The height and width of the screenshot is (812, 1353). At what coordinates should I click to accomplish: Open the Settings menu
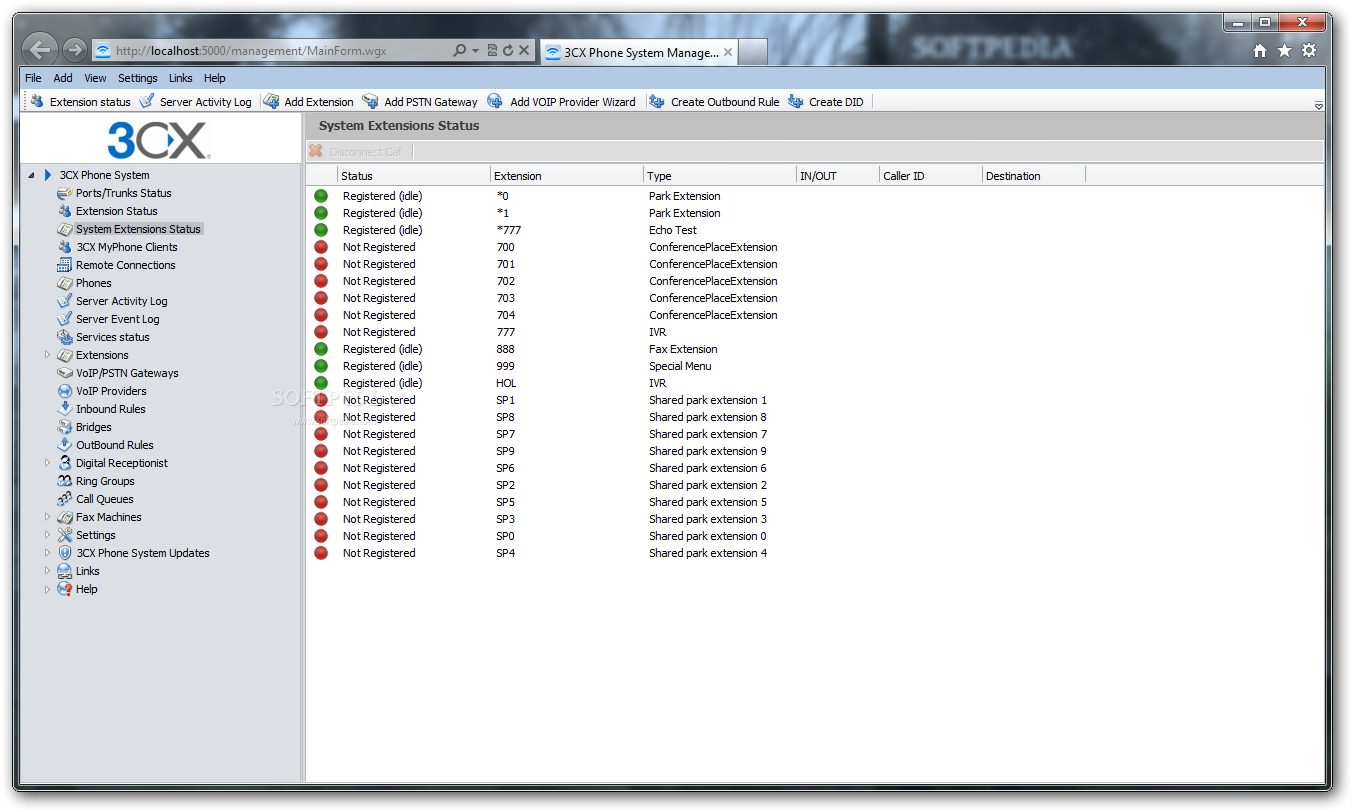pyautogui.click(x=138, y=78)
